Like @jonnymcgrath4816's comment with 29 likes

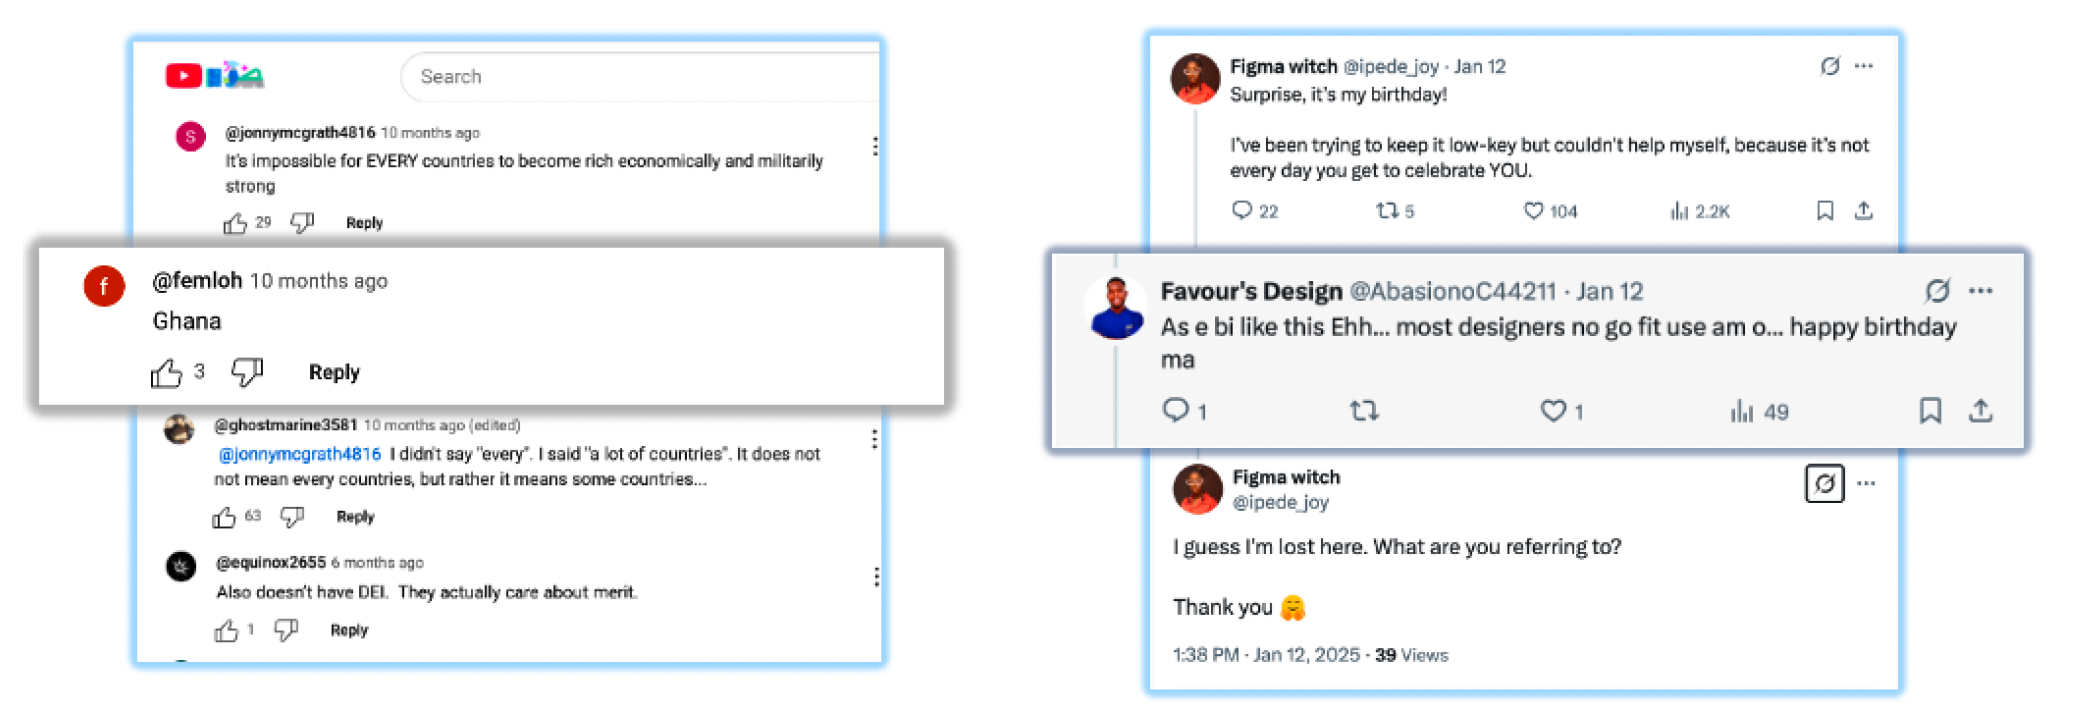(235, 223)
